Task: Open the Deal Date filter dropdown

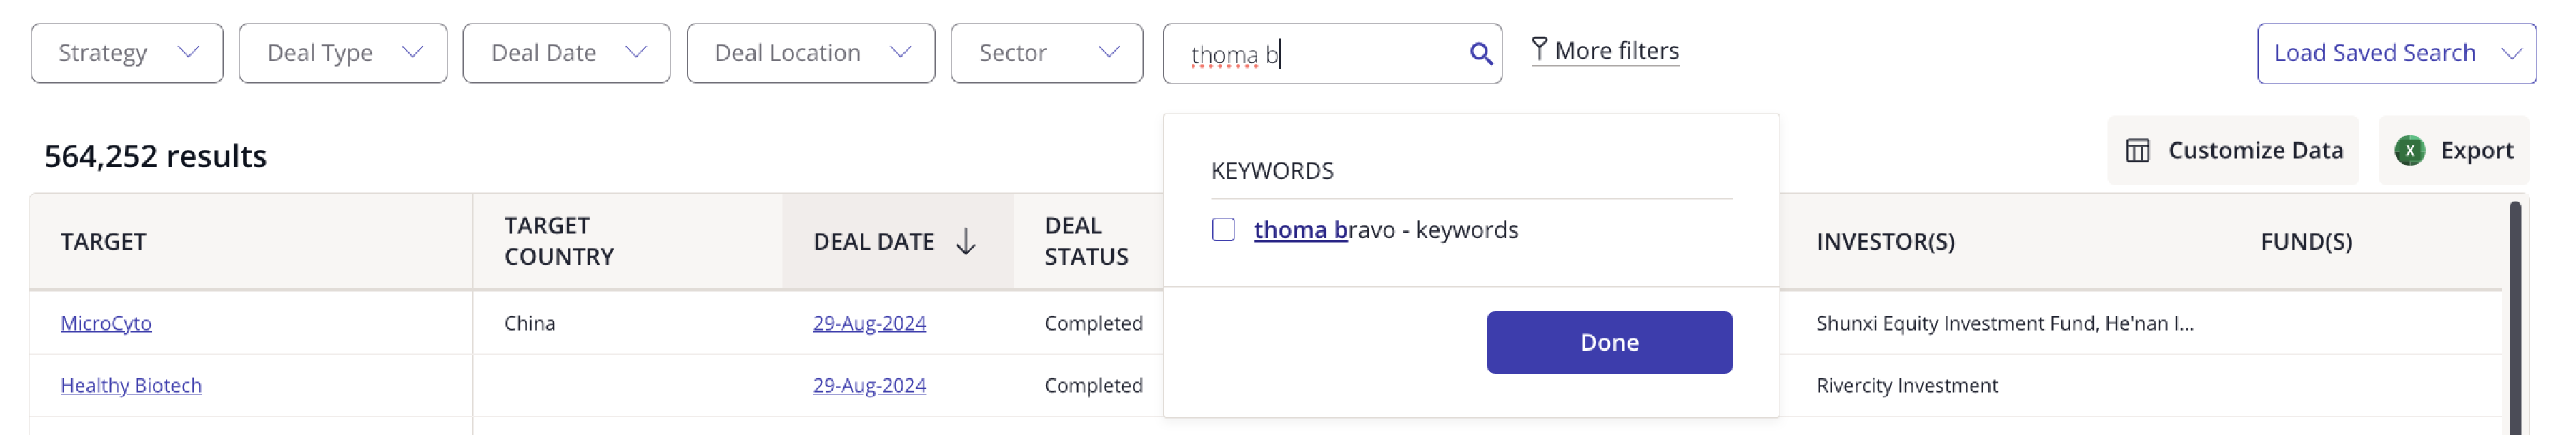Action: (x=566, y=53)
